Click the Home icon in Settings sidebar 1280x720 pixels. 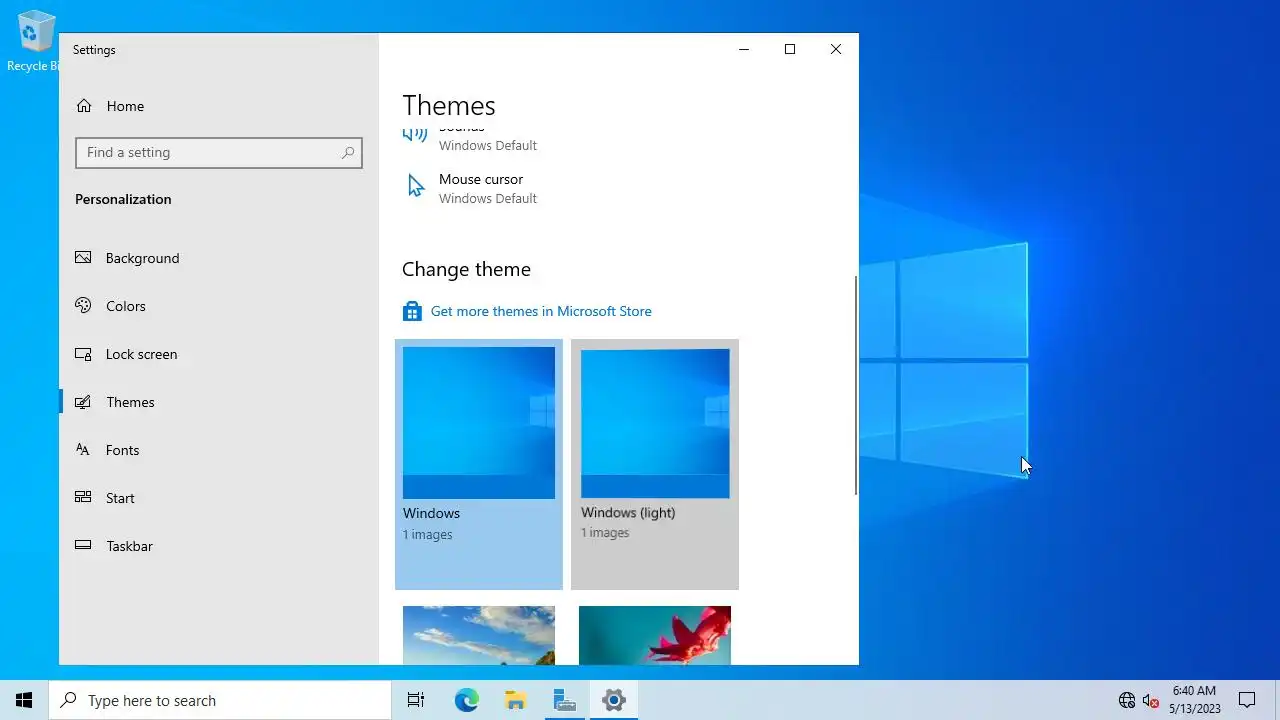[84, 106]
